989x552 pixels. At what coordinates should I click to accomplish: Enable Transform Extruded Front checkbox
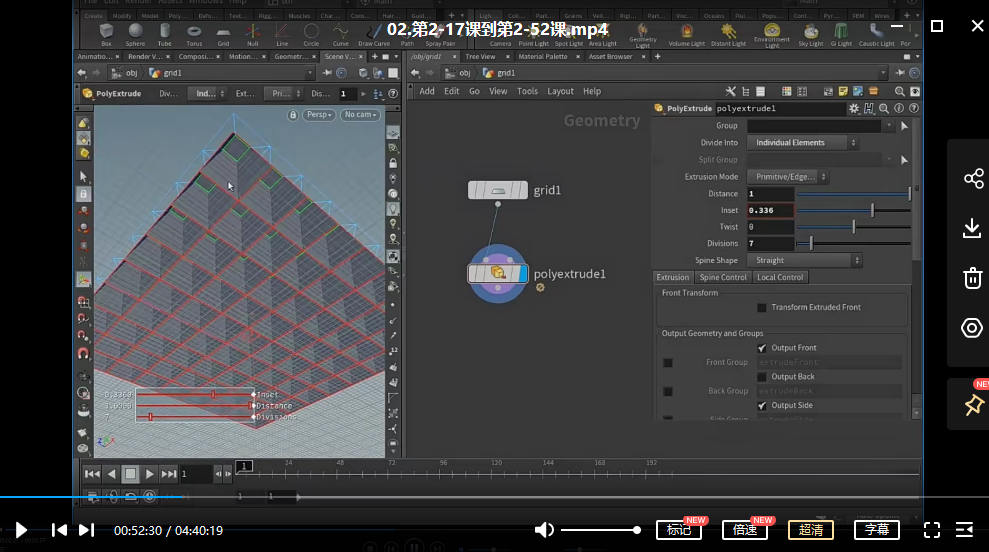coord(762,308)
